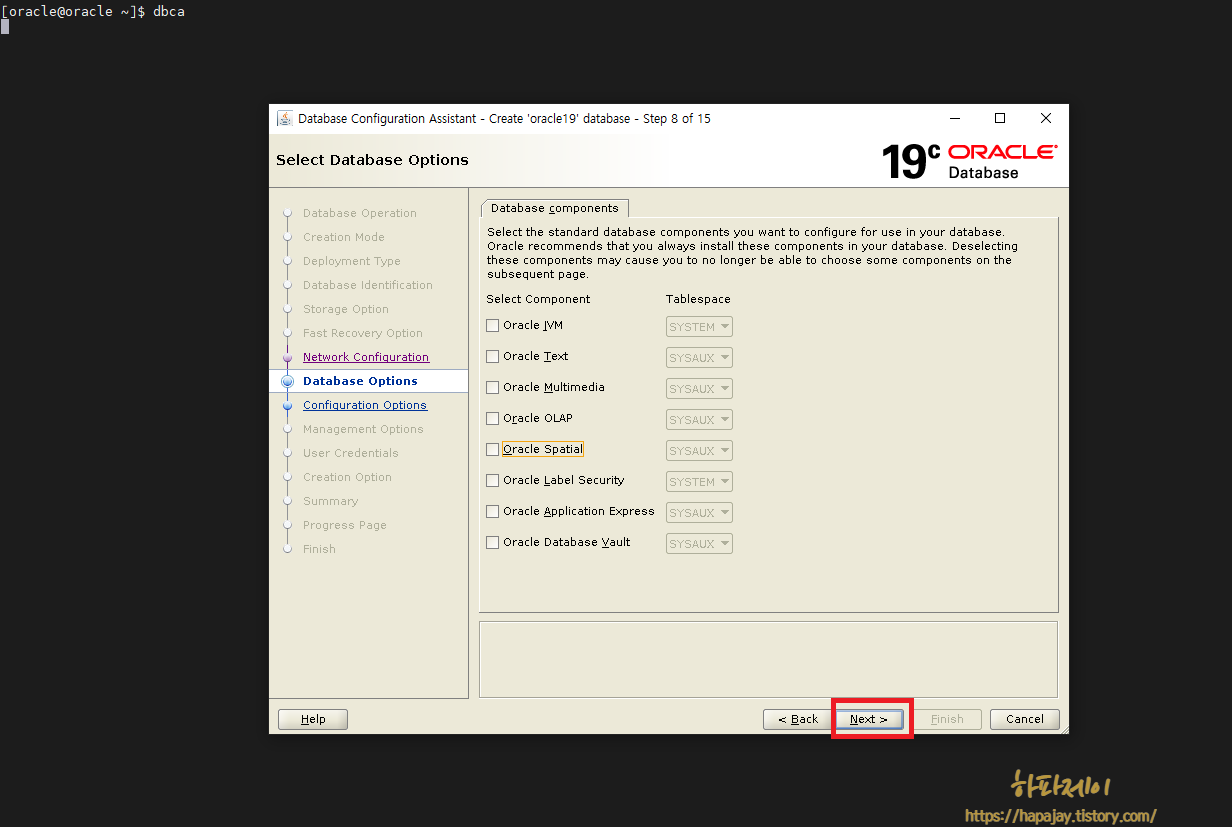Screen dimensions: 1232x827
Task: Open tablespace dropdown for Oracle Spatial
Action: click(x=699, y=451)
